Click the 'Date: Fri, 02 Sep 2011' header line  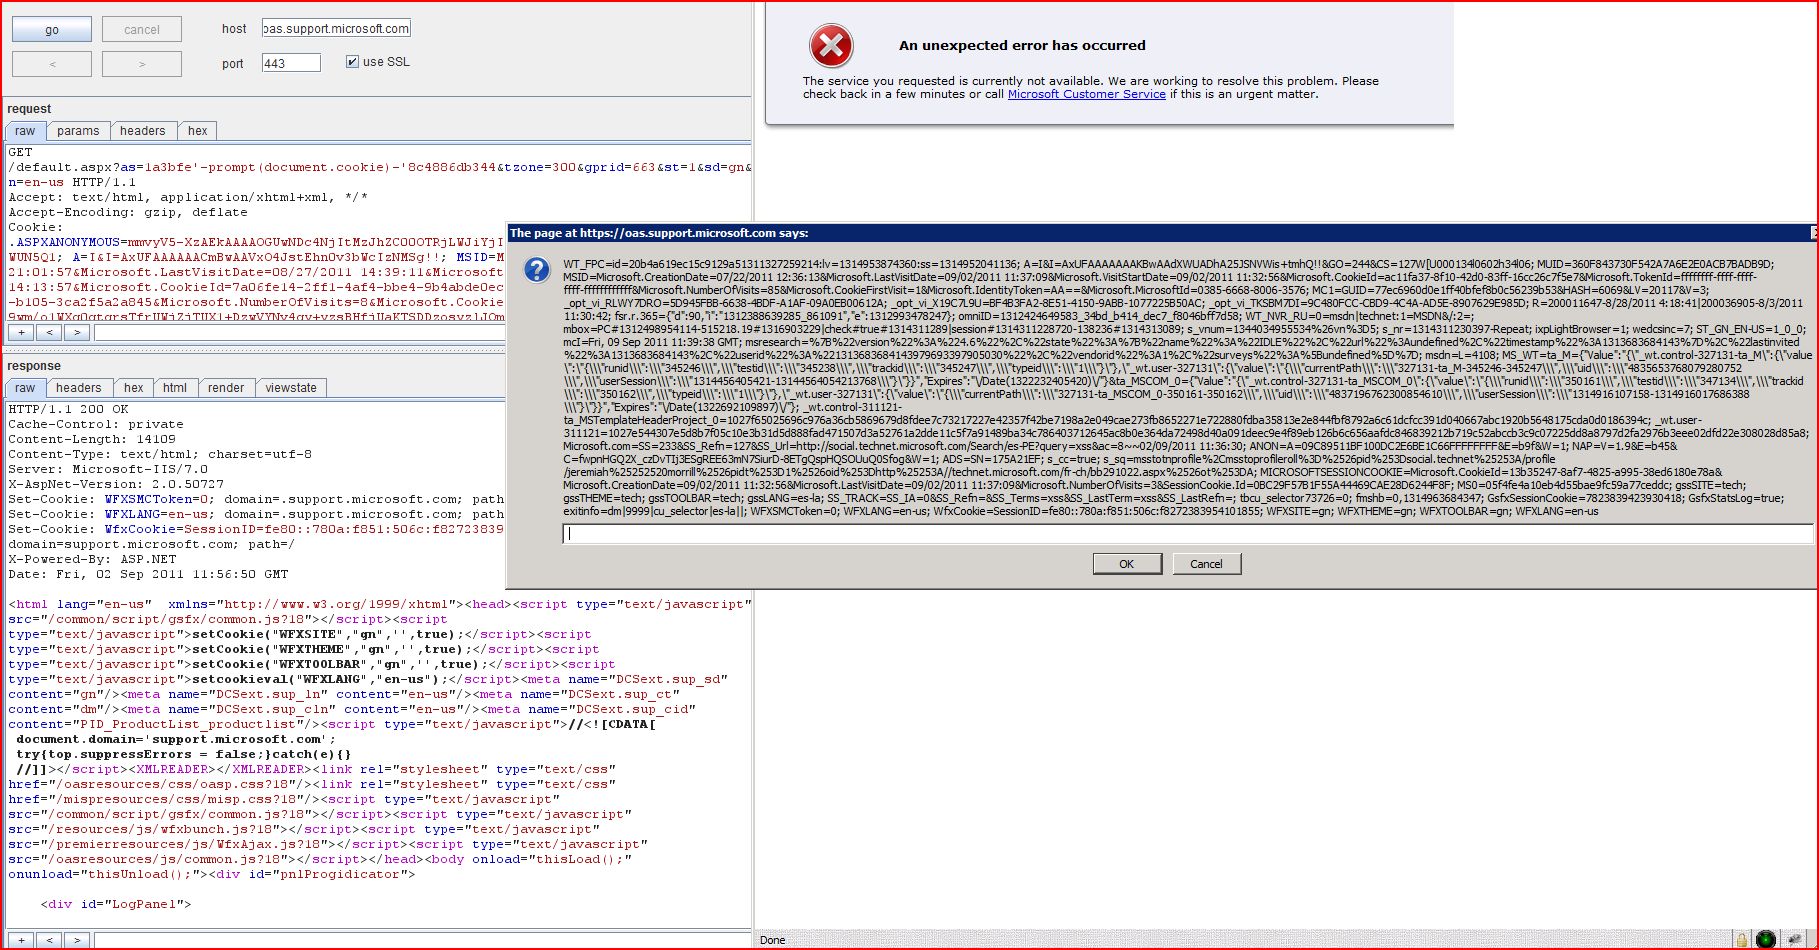pyautogui.click(x=148, y=574)
